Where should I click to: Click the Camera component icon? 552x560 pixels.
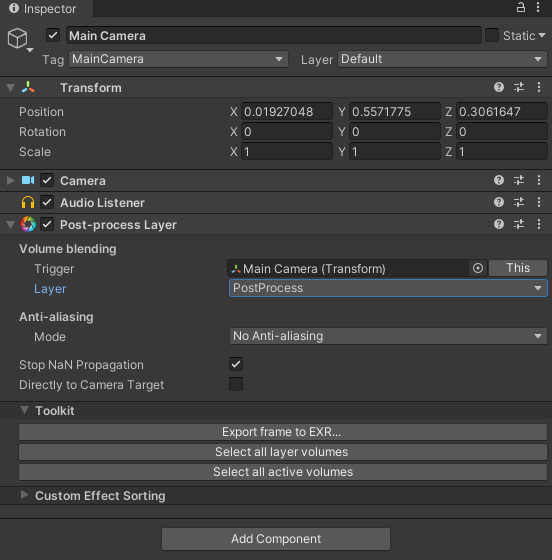pos(28,180)
